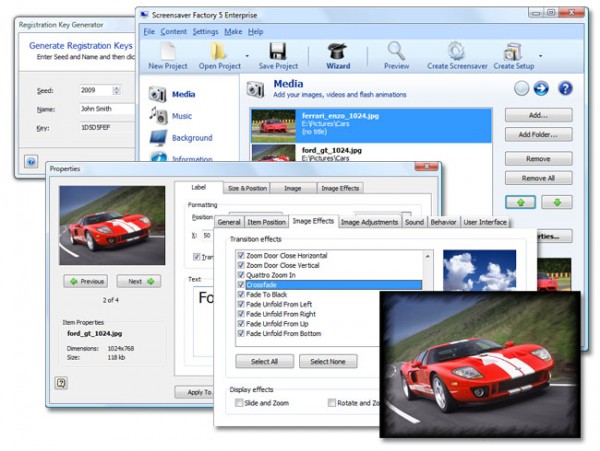Open the Image Adjustments tab

coord(369,222)
